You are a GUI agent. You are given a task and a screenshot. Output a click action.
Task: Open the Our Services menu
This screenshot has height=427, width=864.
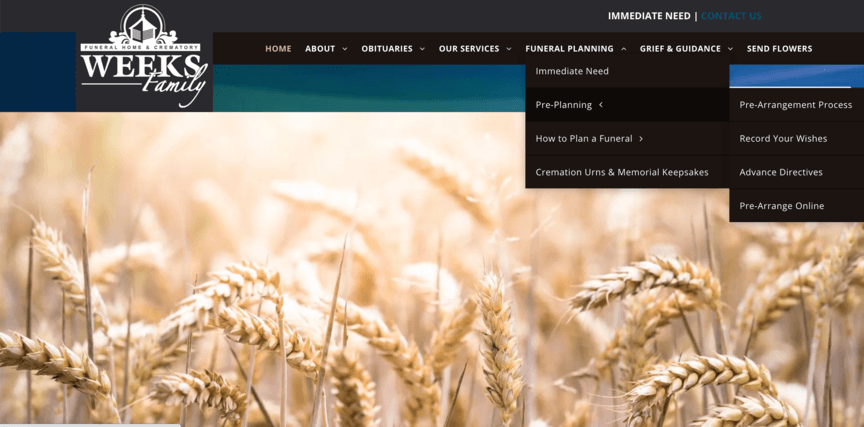click(469, 48)
